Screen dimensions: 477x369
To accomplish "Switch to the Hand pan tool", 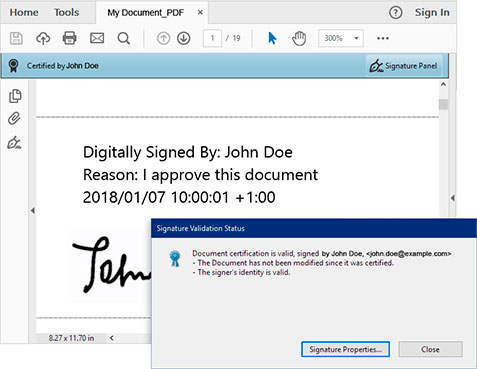I will click(299, 38).
